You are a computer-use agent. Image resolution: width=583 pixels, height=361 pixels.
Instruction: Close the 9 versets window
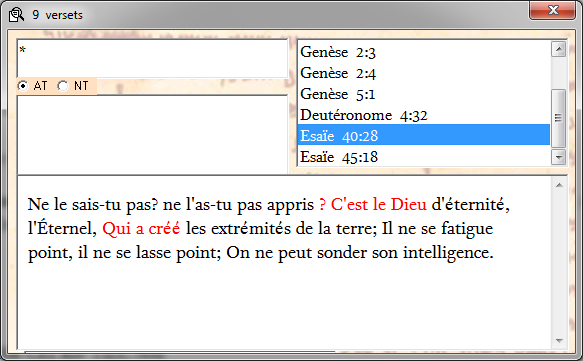pyautogui.click(x=553, y=10)
